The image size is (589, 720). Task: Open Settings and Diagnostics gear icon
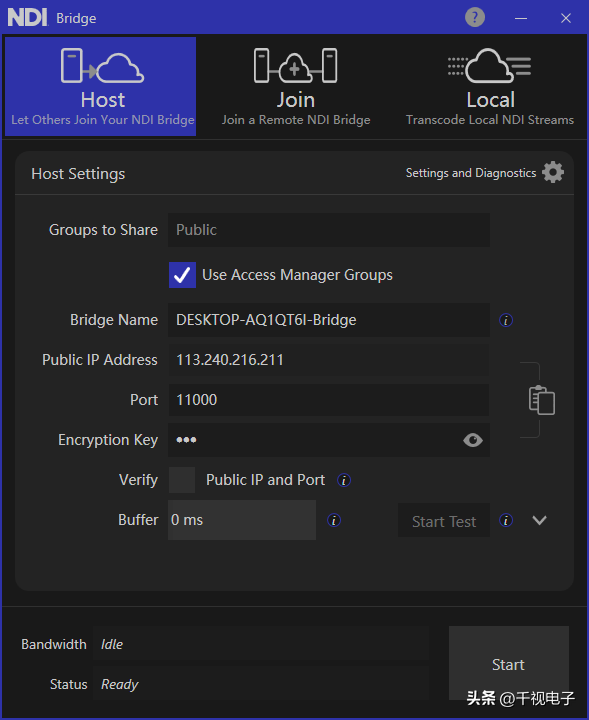point(553,172)
